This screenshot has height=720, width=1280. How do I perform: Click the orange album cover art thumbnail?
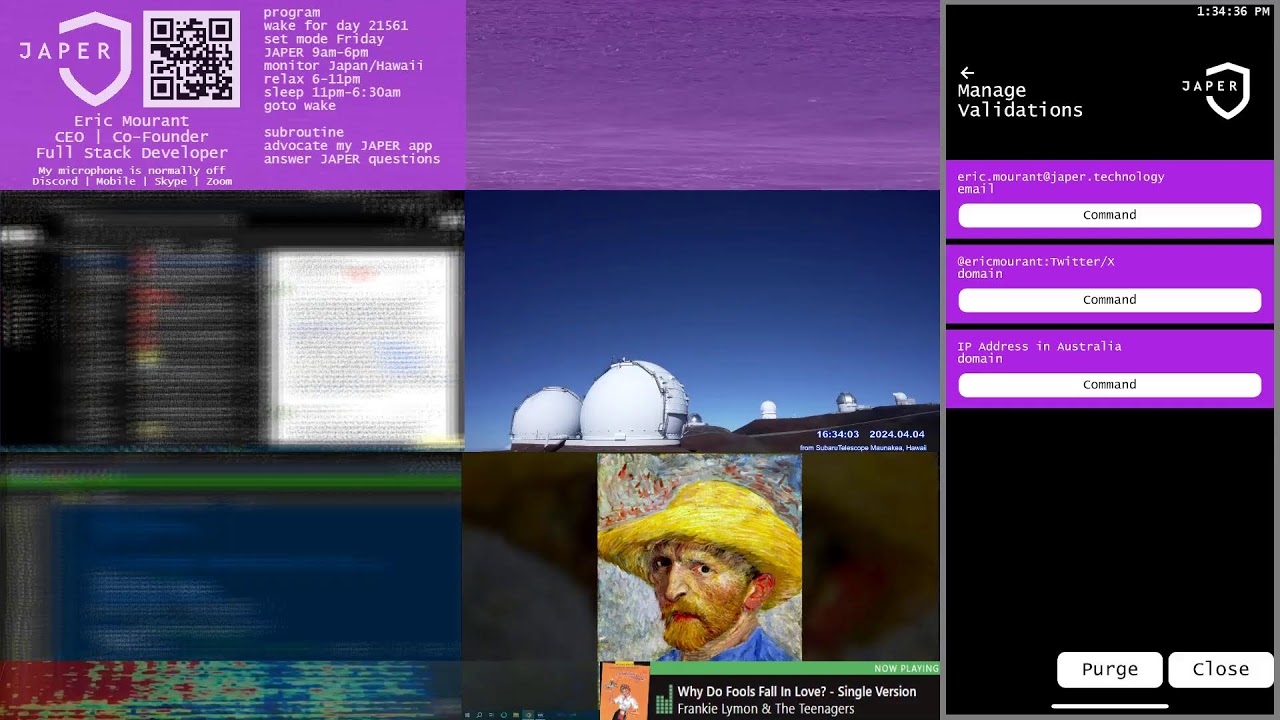tap(625, 691)
